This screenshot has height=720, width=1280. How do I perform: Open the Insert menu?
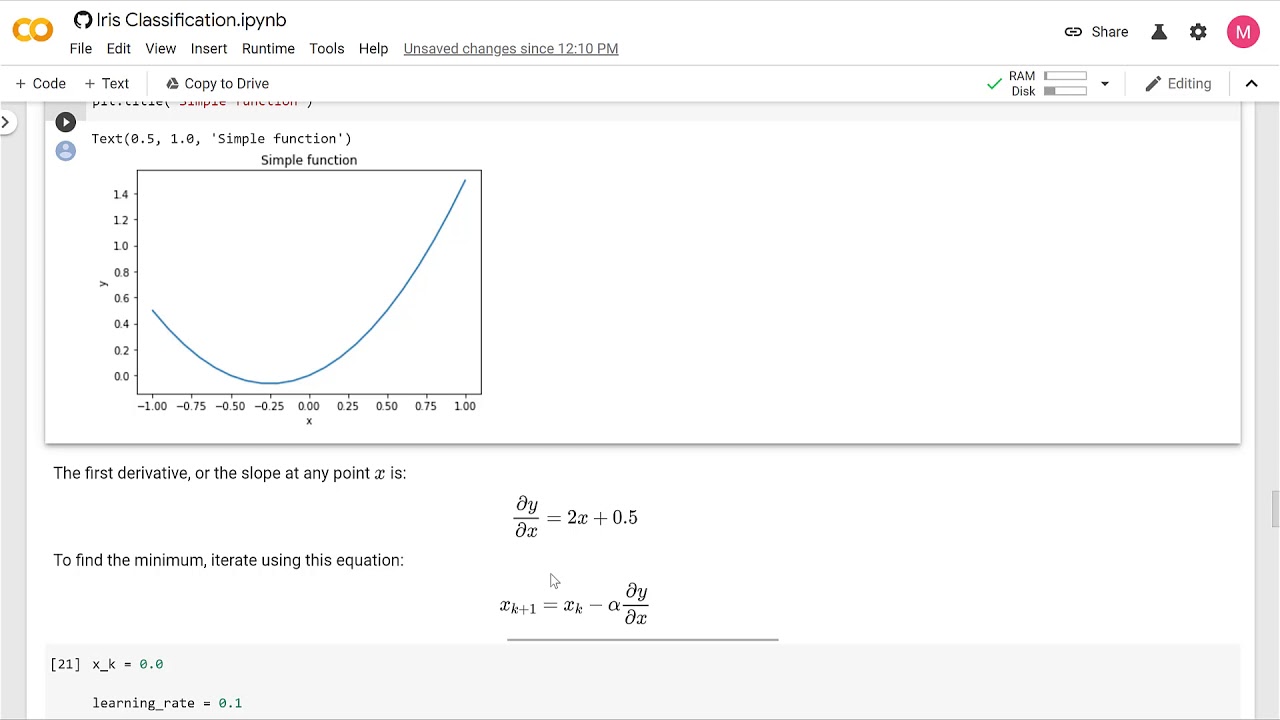coord(209,48)
